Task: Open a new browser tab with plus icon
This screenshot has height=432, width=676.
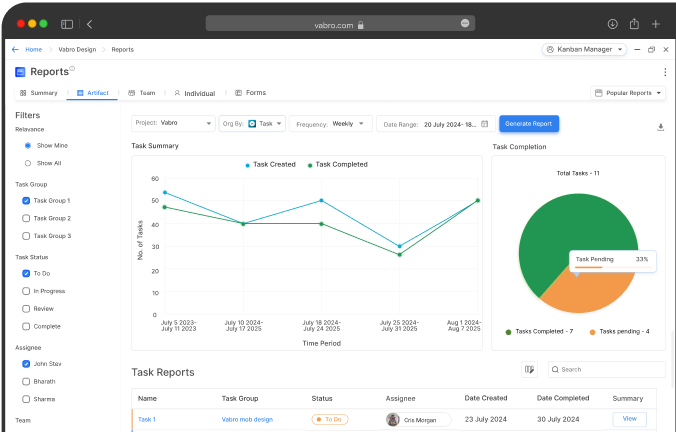Action: 656,23
